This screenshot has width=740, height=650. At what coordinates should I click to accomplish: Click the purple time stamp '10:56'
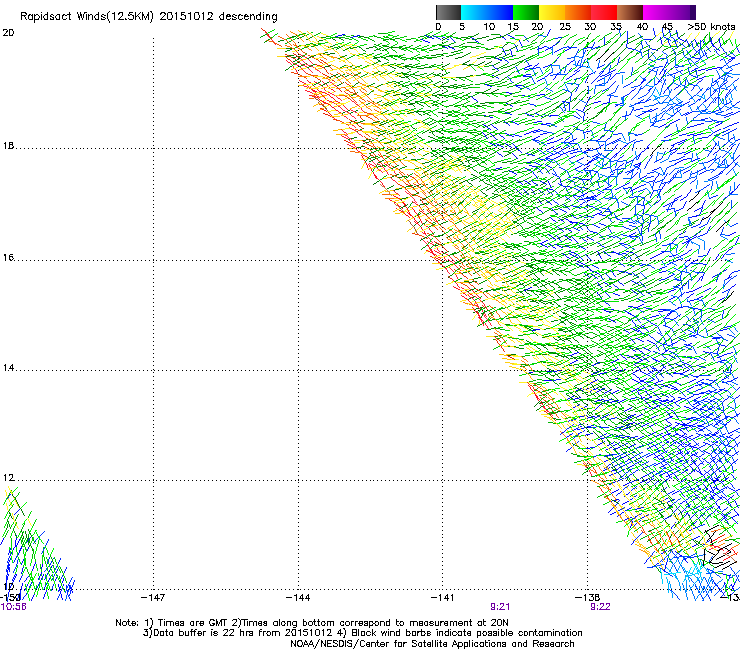pos(14,607)
